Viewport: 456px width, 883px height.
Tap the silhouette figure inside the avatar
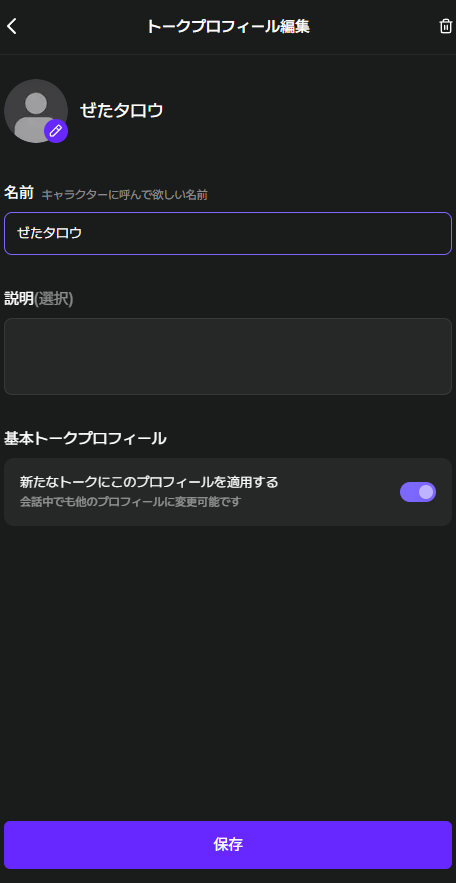coord(33,117)
